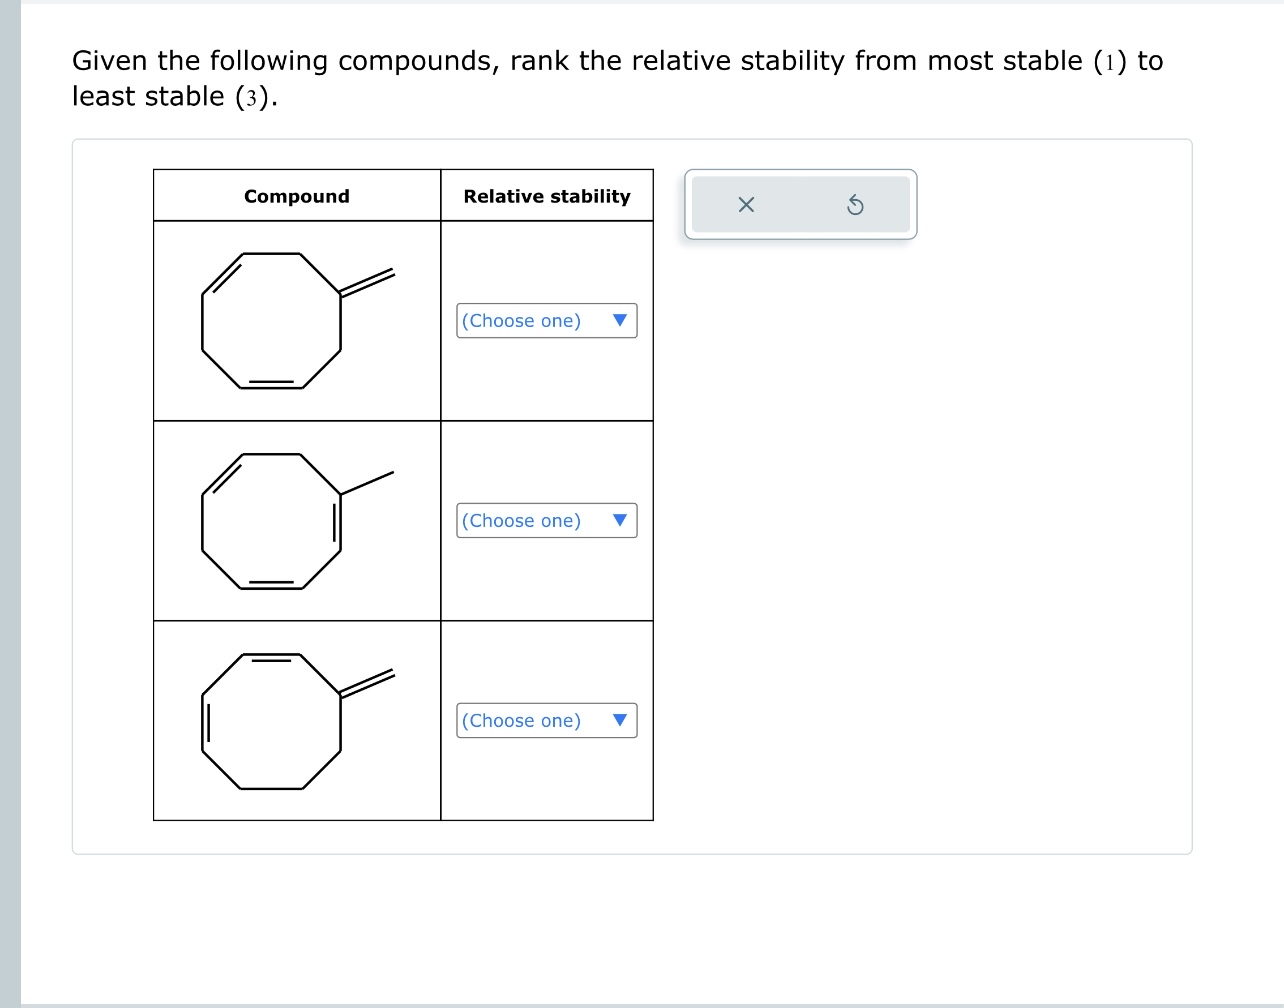1284x1008 pixels.
Task: Click the toolbar containing the X and reset icons
Action: coord(800,205)
